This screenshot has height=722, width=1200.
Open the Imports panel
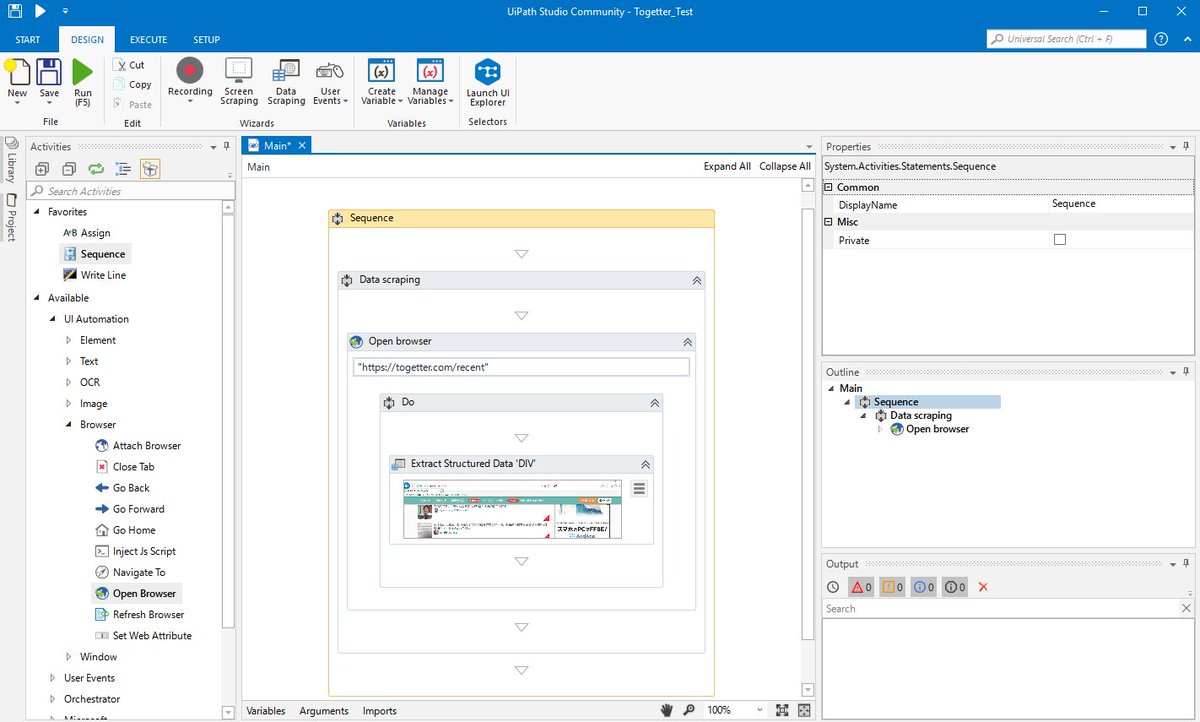(380, 711)
